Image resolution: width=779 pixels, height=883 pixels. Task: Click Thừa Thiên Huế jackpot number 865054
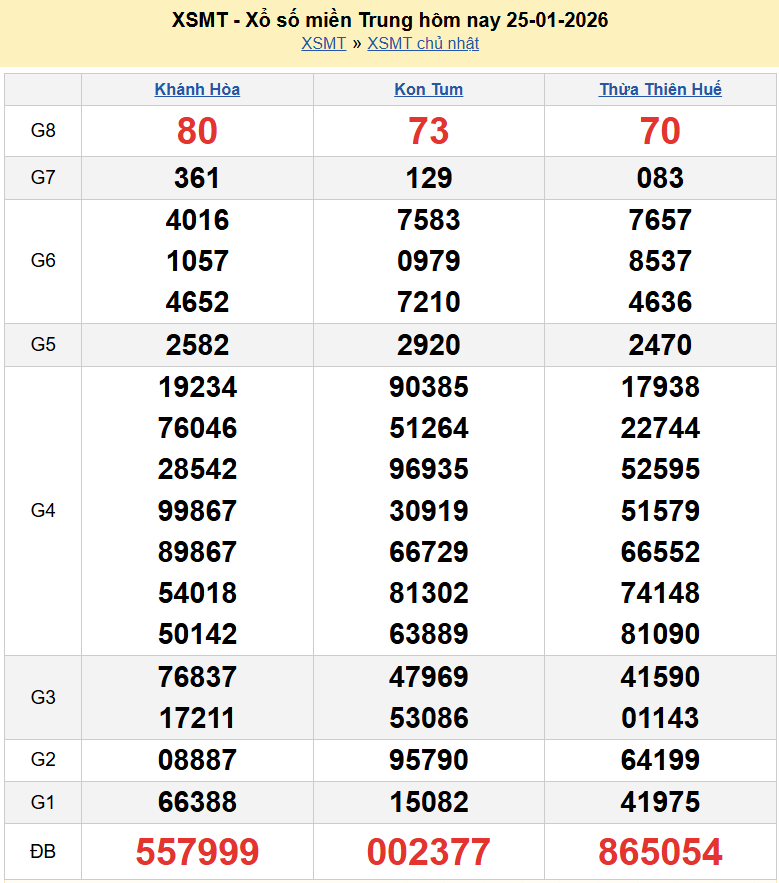pyautogui.click(x=660, y=852)
